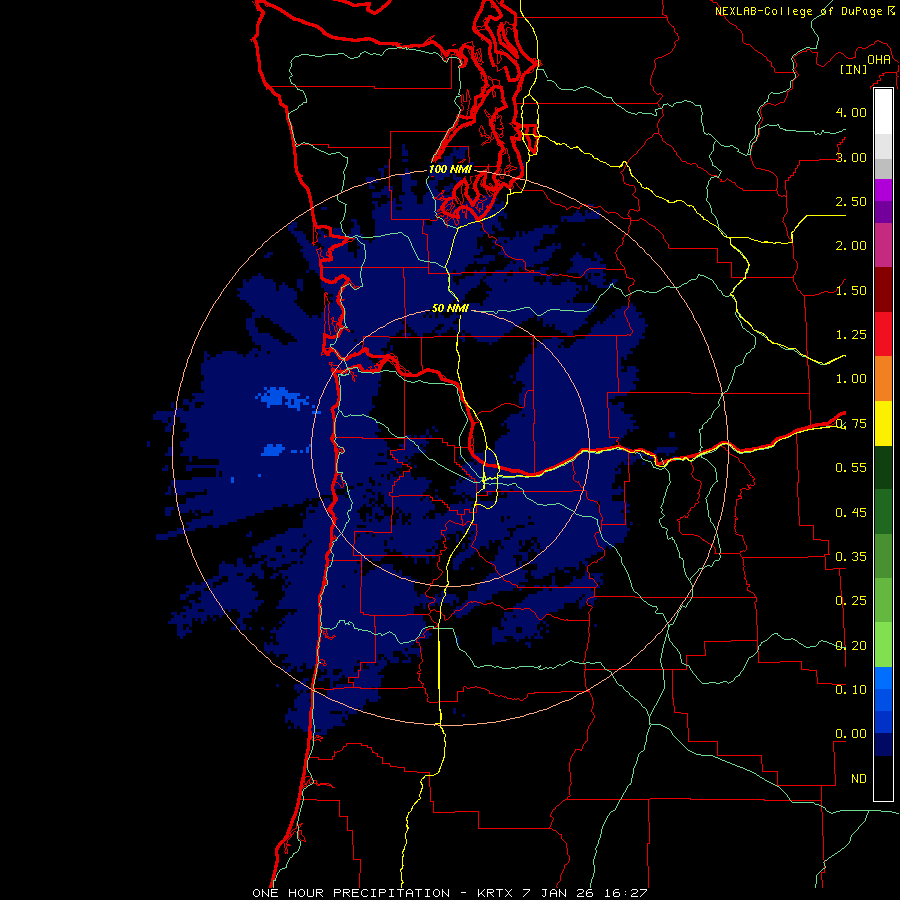Click the 0.20 legend value
Screen dimensions: 900x900
tap(851, 646)
